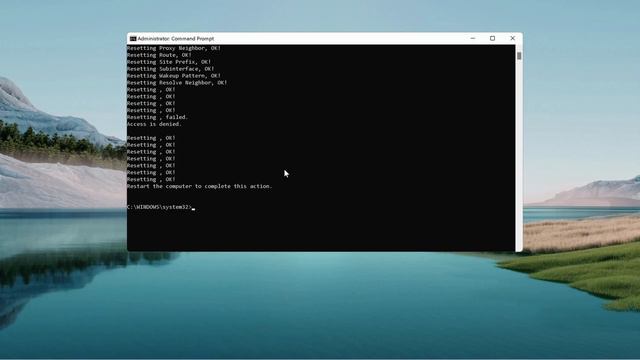Click the 'Resetting Subinterface, OK!' line
The height and width of the screenshot is (360, 640).
tap(171, 69)
